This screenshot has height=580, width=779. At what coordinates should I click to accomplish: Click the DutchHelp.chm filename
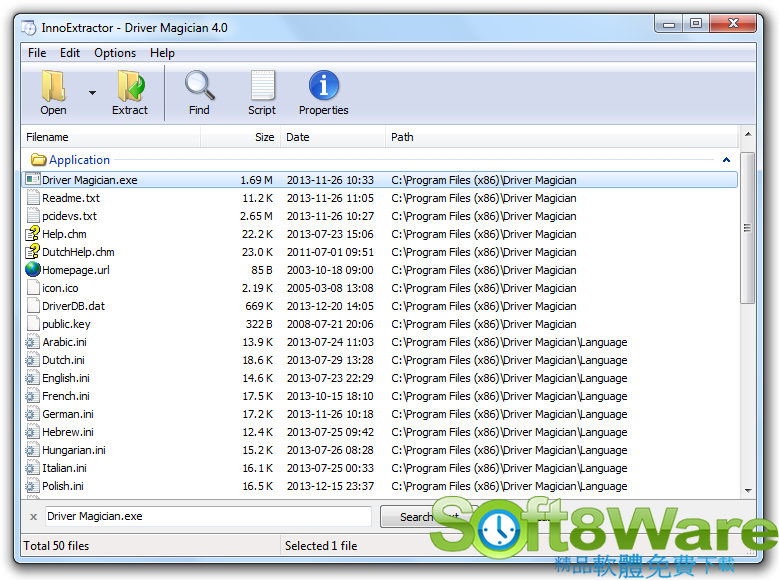coord(78,252)
